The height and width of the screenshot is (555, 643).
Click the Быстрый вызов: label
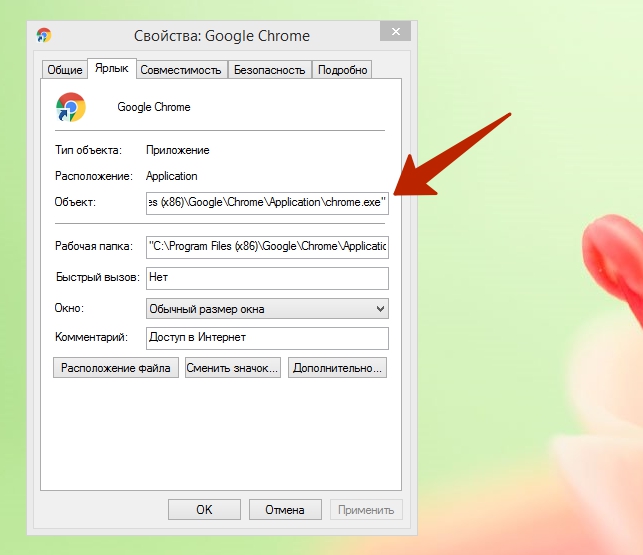98,277
